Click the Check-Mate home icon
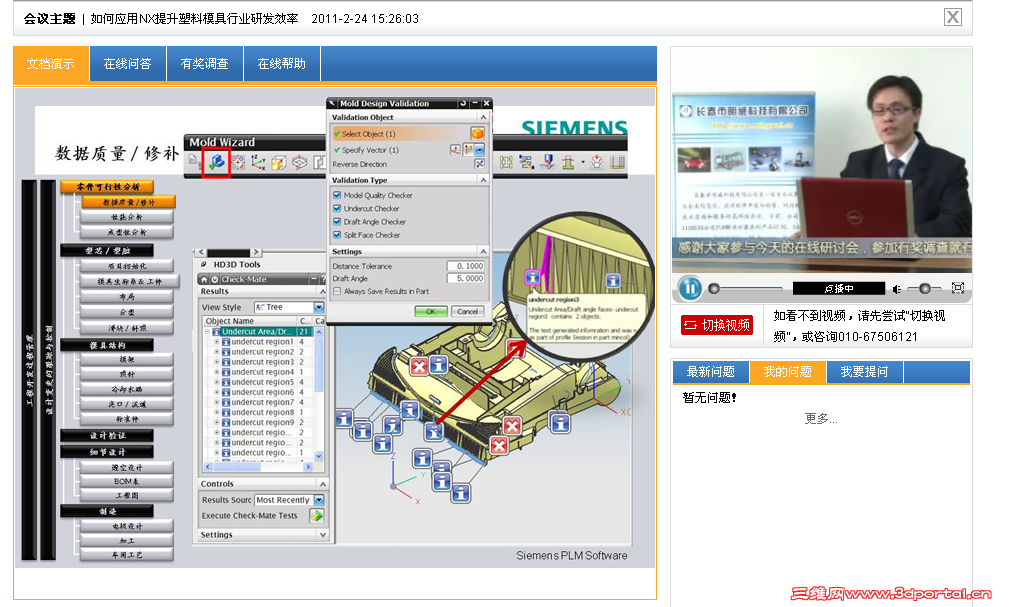 tap(204, 279)
